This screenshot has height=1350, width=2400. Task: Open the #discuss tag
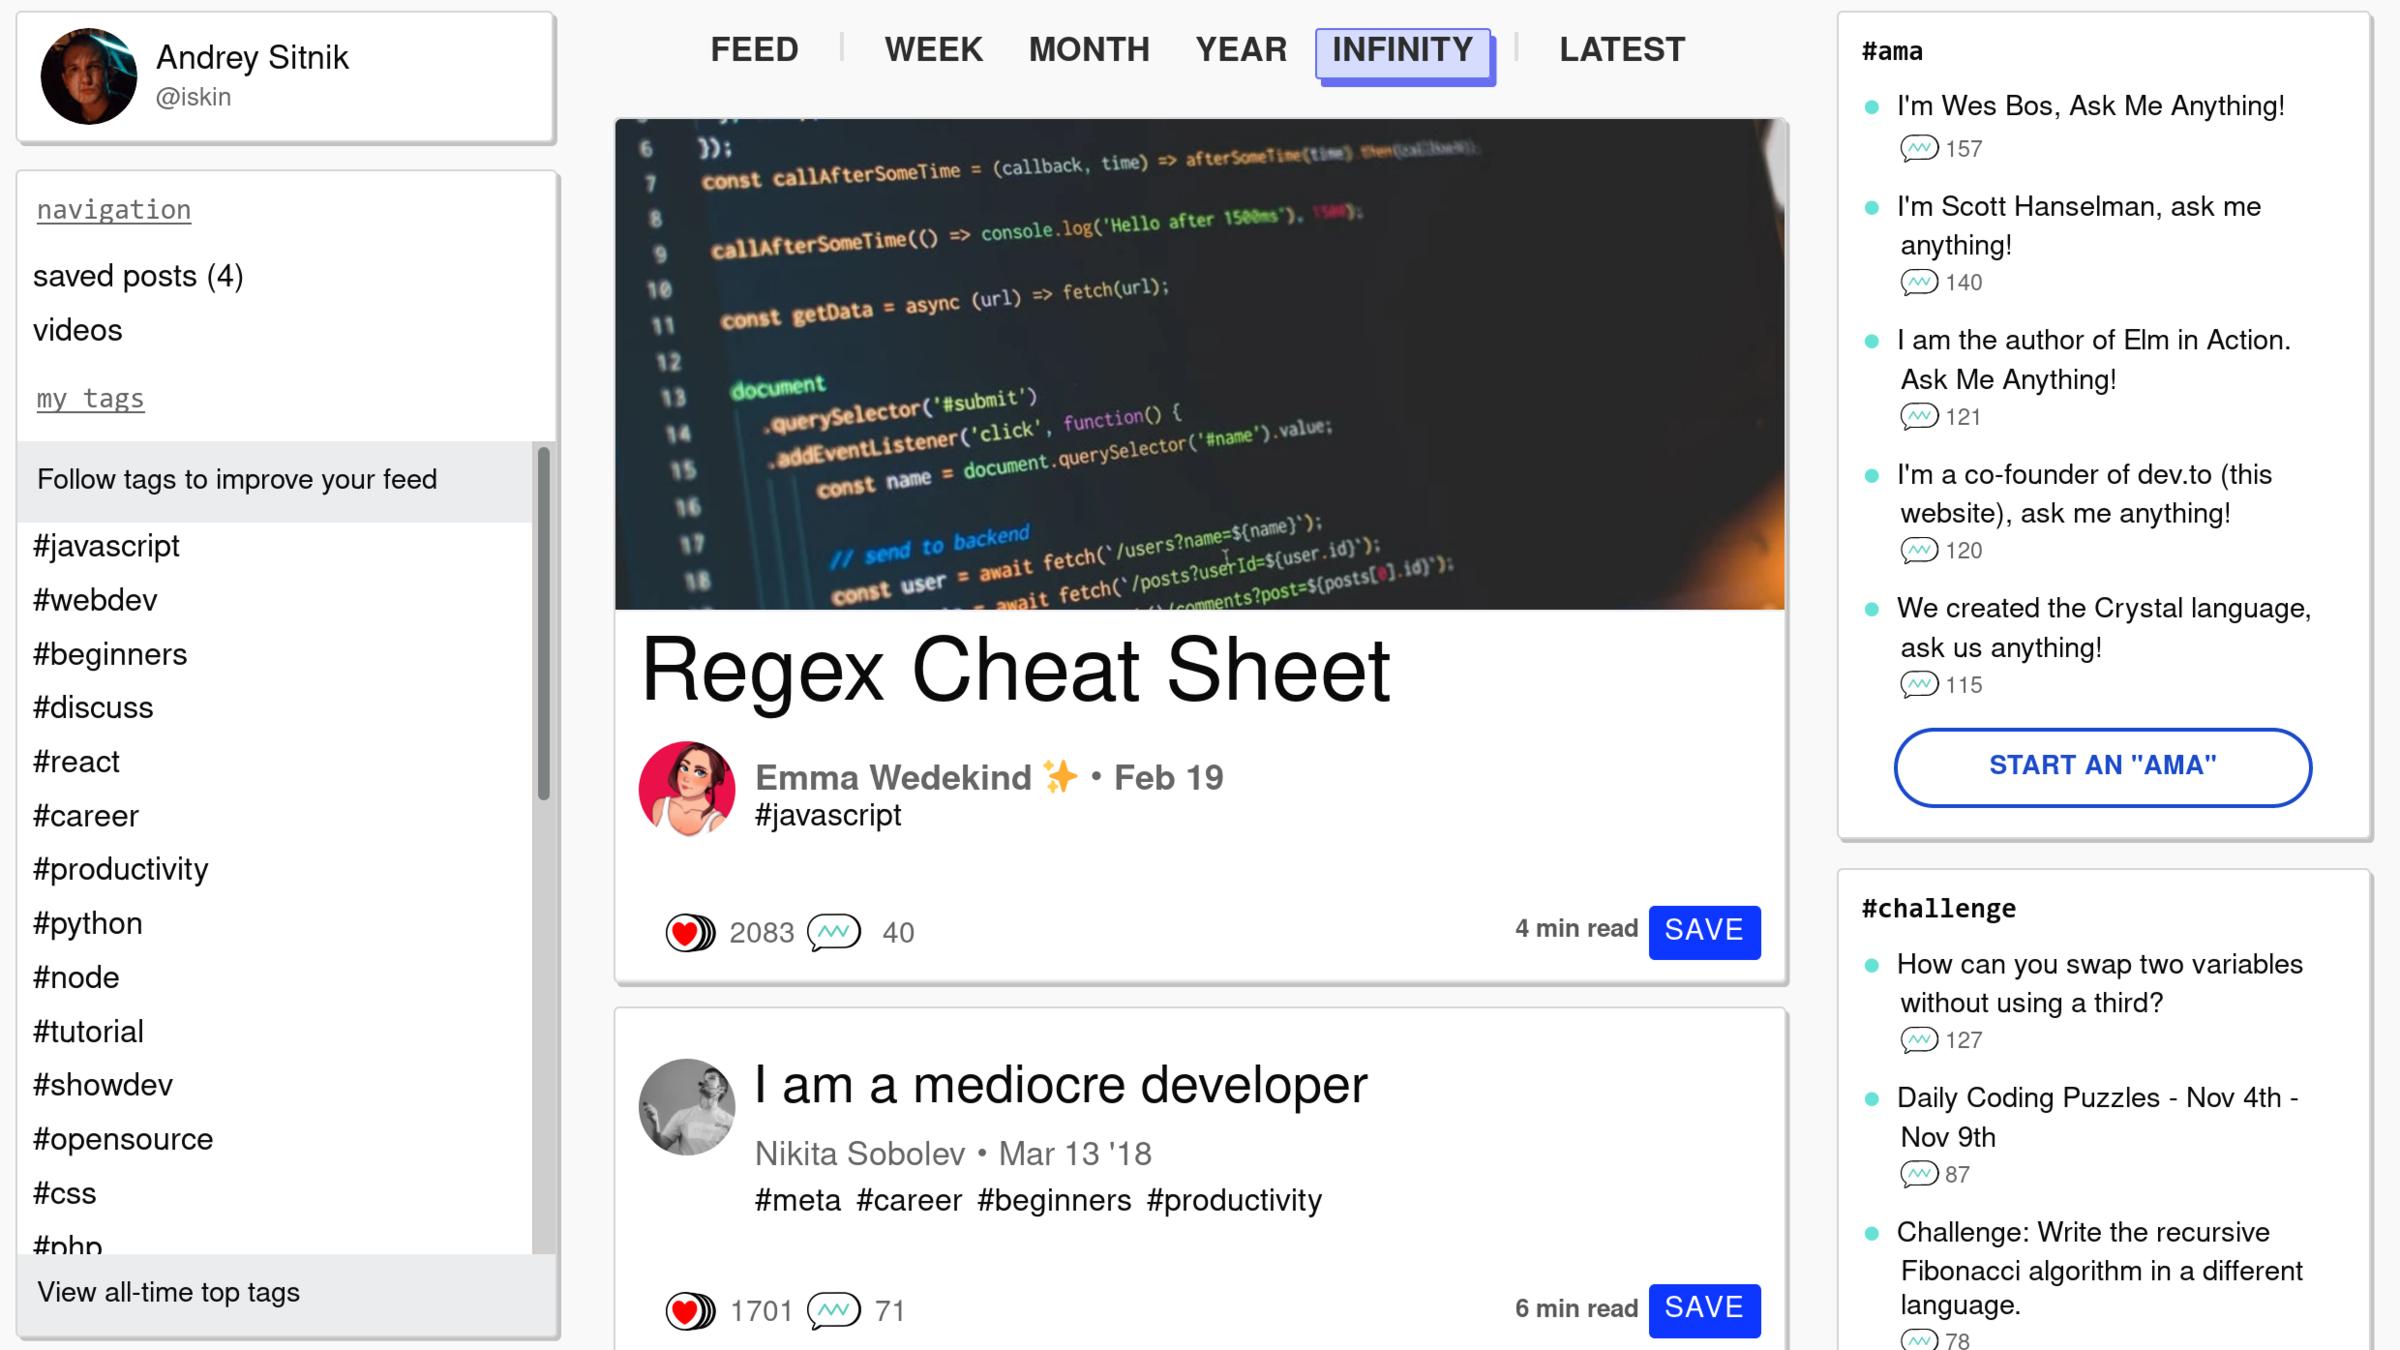click(x=93, y=708)
